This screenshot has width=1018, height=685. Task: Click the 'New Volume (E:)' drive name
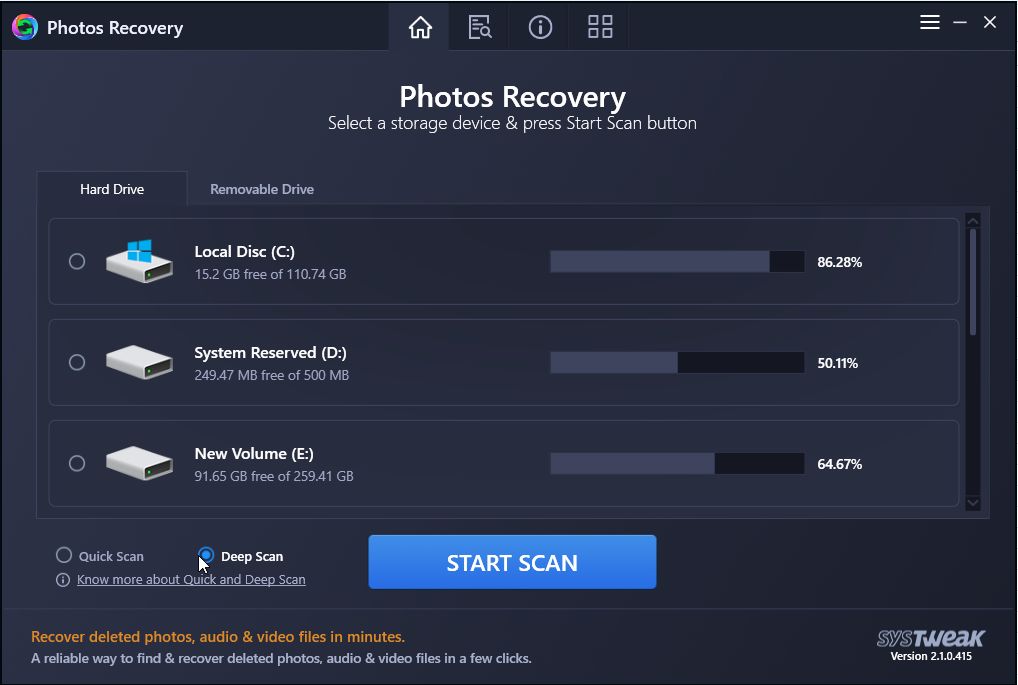click(254, 453)
